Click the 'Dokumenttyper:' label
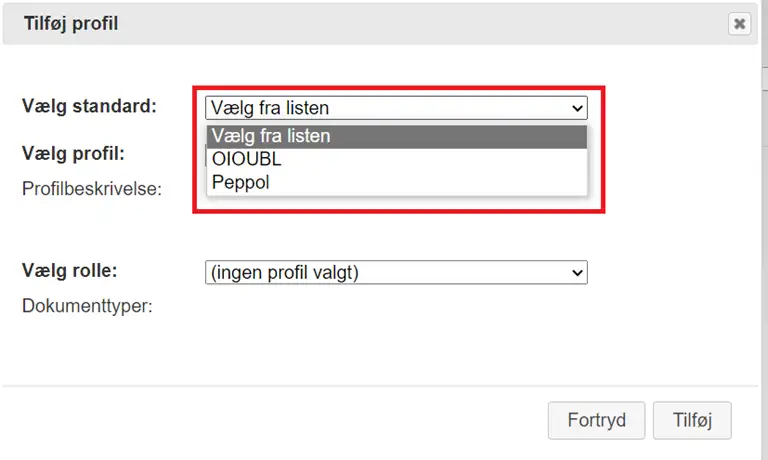Screen dimensions: 768x460 point(86,306)
